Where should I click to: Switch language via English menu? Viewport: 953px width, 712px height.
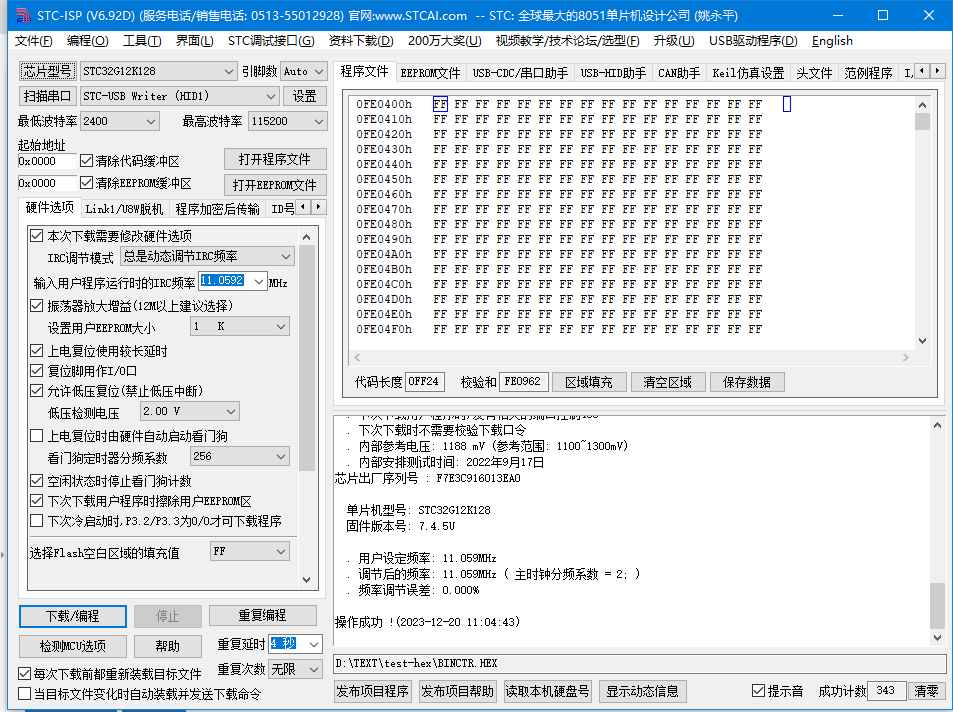832,41
